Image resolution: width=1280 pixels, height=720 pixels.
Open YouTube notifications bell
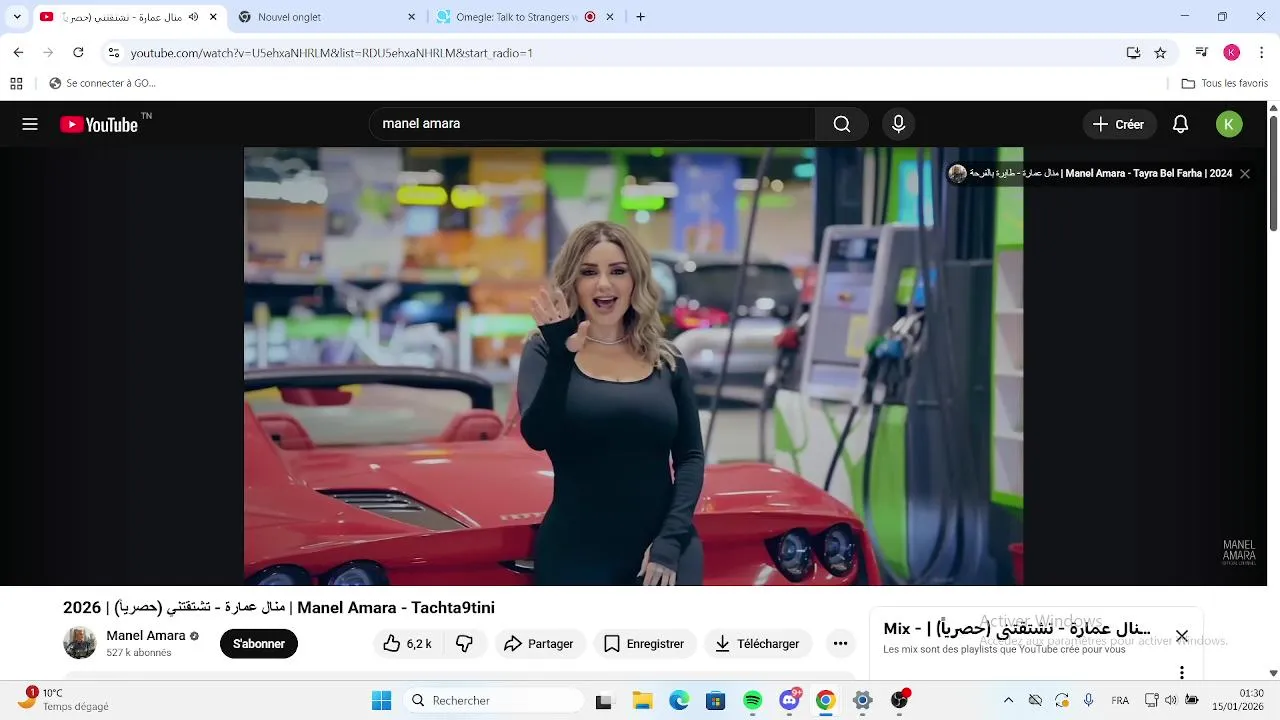click(x=1180, y=124)
